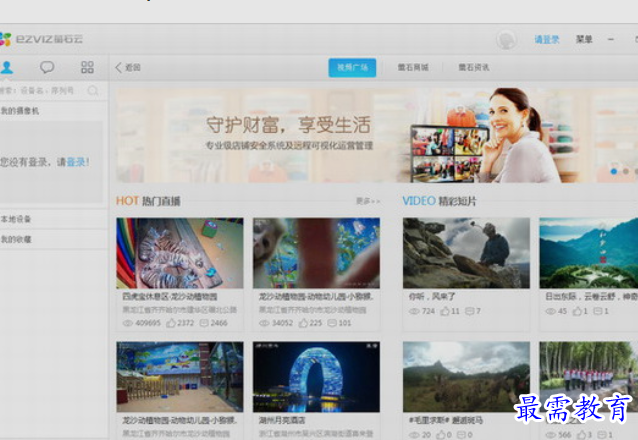Open the four-squares grid view icon

point(87,67)
